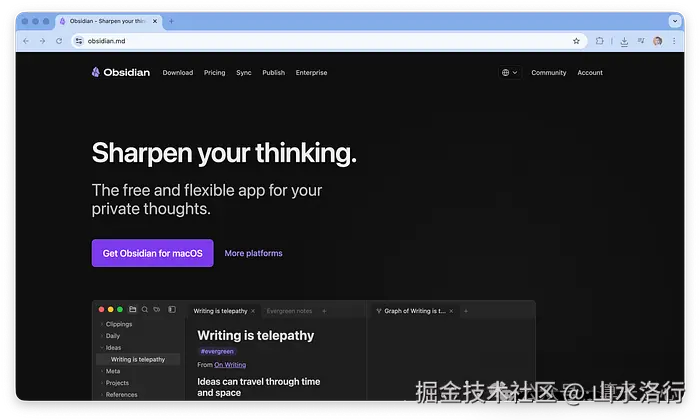Select Writing is telepathy in file tree
700x420 pixels.
point(138,359)
